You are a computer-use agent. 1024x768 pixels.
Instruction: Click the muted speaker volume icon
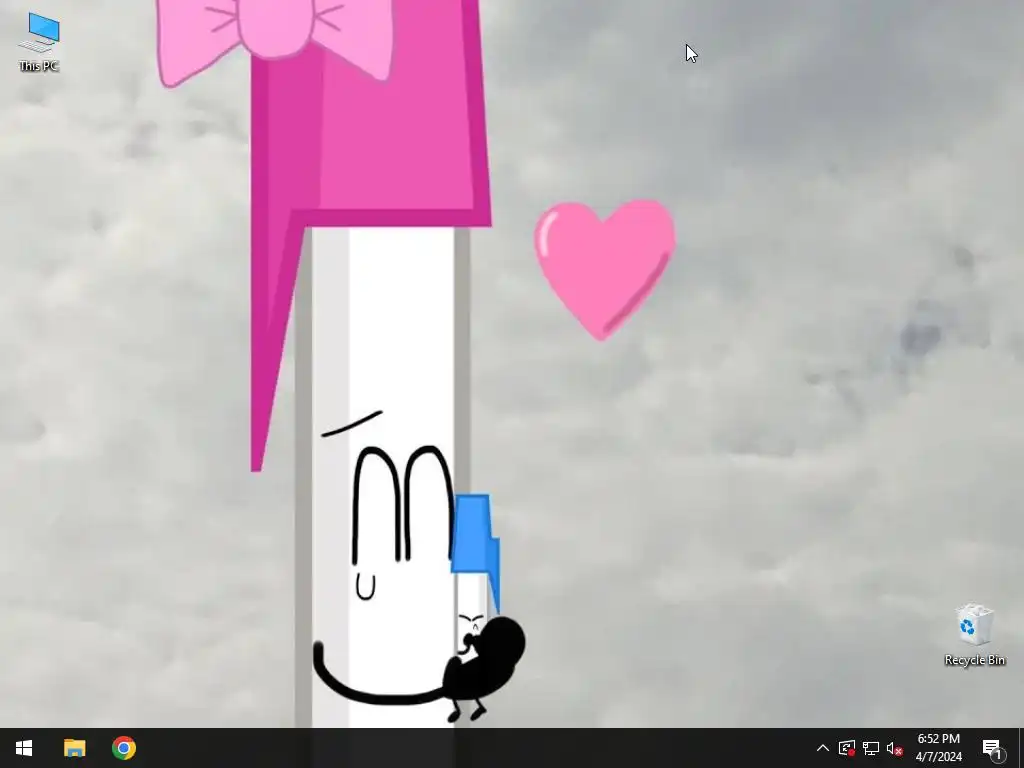point(895,748)
